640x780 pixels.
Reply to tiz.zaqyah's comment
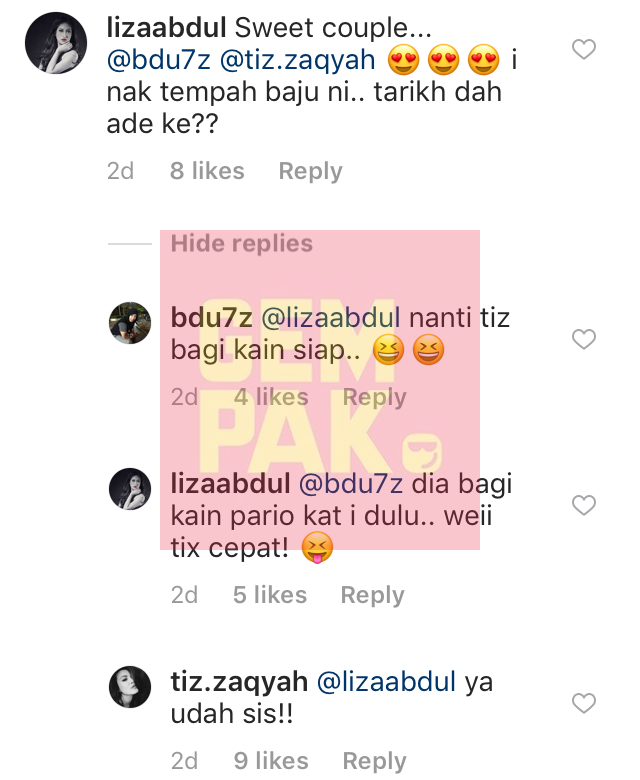(374, 761)
